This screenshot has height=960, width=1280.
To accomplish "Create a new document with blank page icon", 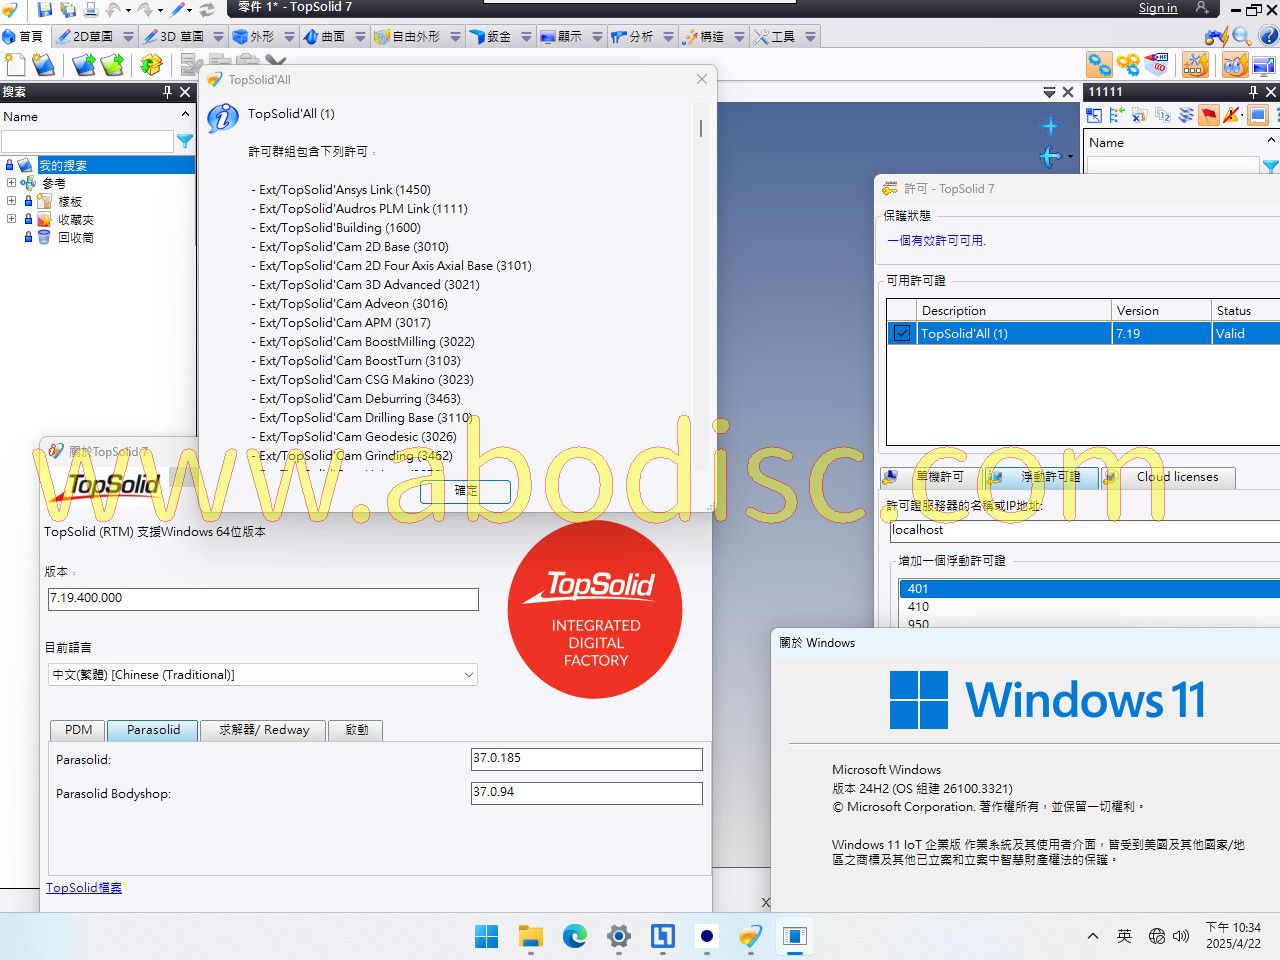I will (x=15, y=65).
